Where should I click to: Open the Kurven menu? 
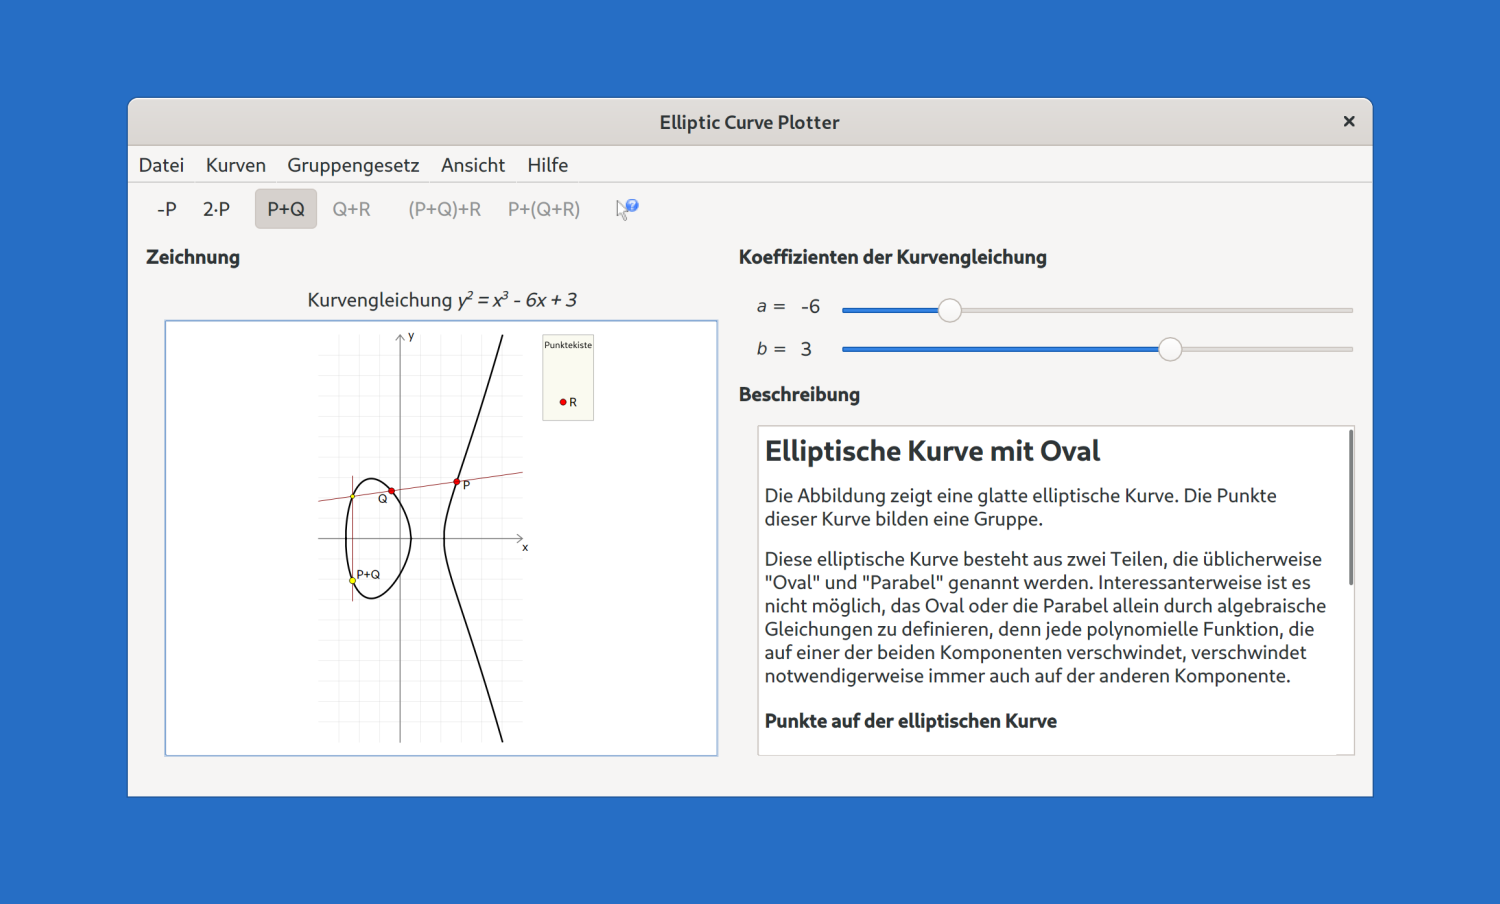(x=236, y=165)
